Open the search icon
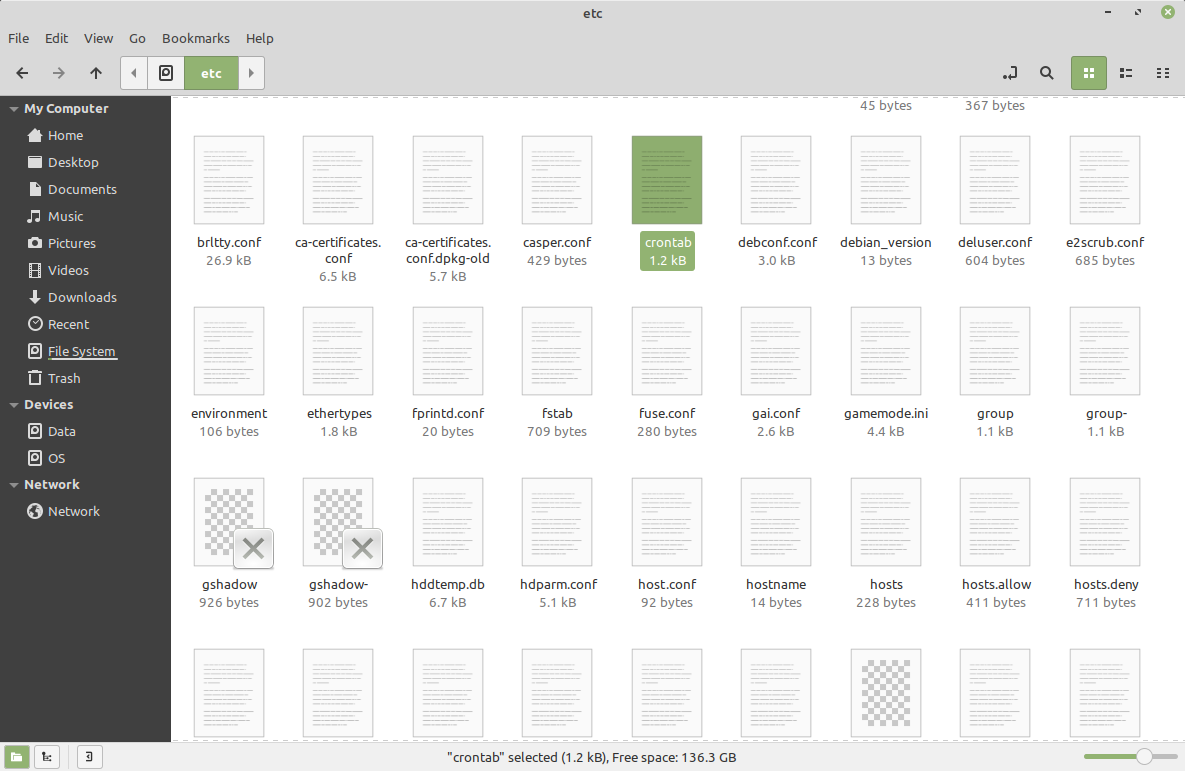Image resolution: width=1185 pixels, height=771 pixels. pyautogui.click(x=1047, y=73)
